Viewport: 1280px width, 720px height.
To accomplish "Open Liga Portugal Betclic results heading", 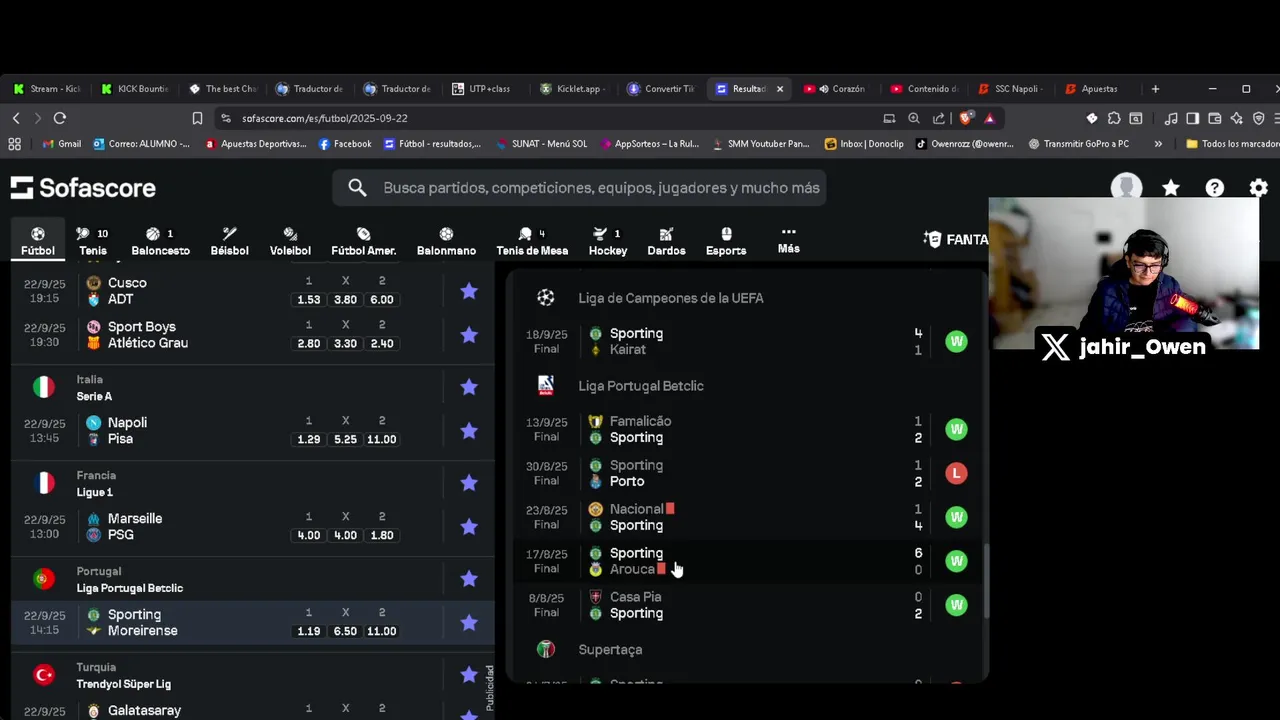I will pyautogui.click(x=641, y=386).
